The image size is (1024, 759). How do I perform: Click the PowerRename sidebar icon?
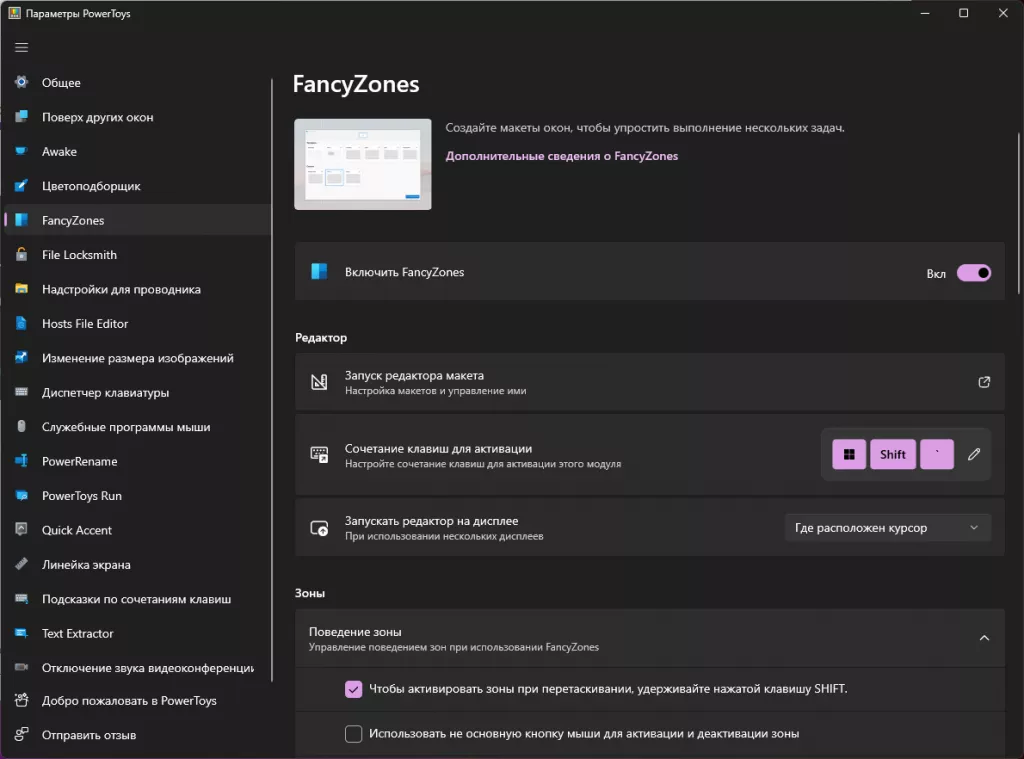[x=21, y=462]
